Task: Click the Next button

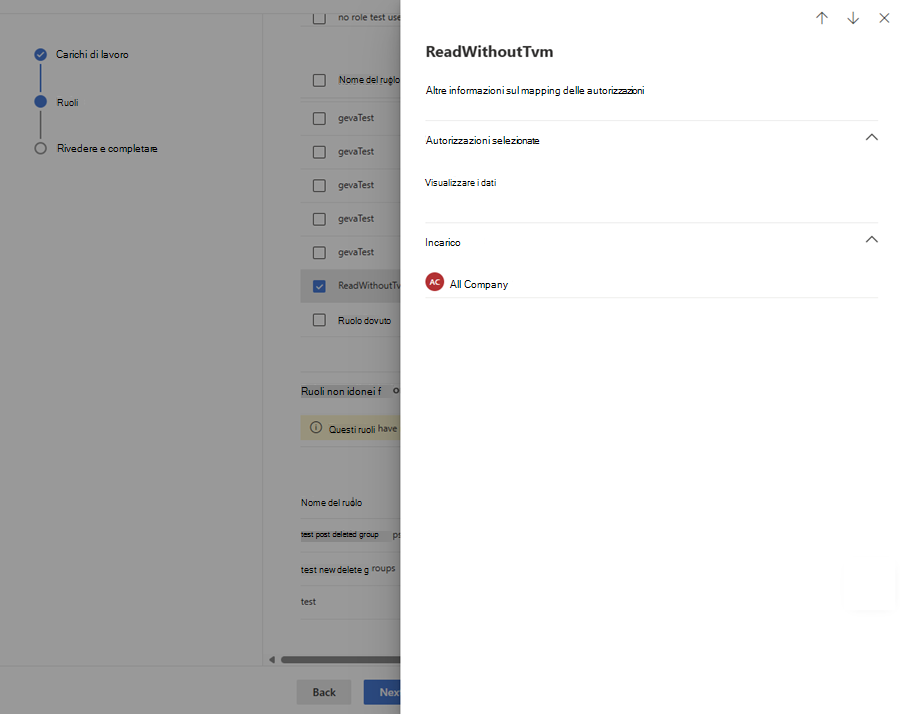Action: tap(382, 692)
